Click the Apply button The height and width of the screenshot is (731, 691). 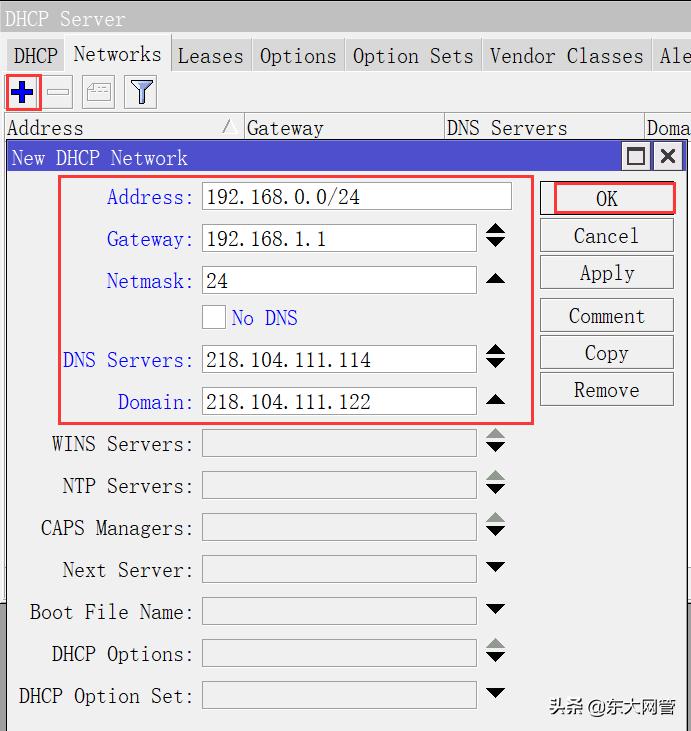pyautogui.click(x=607, y=272)
